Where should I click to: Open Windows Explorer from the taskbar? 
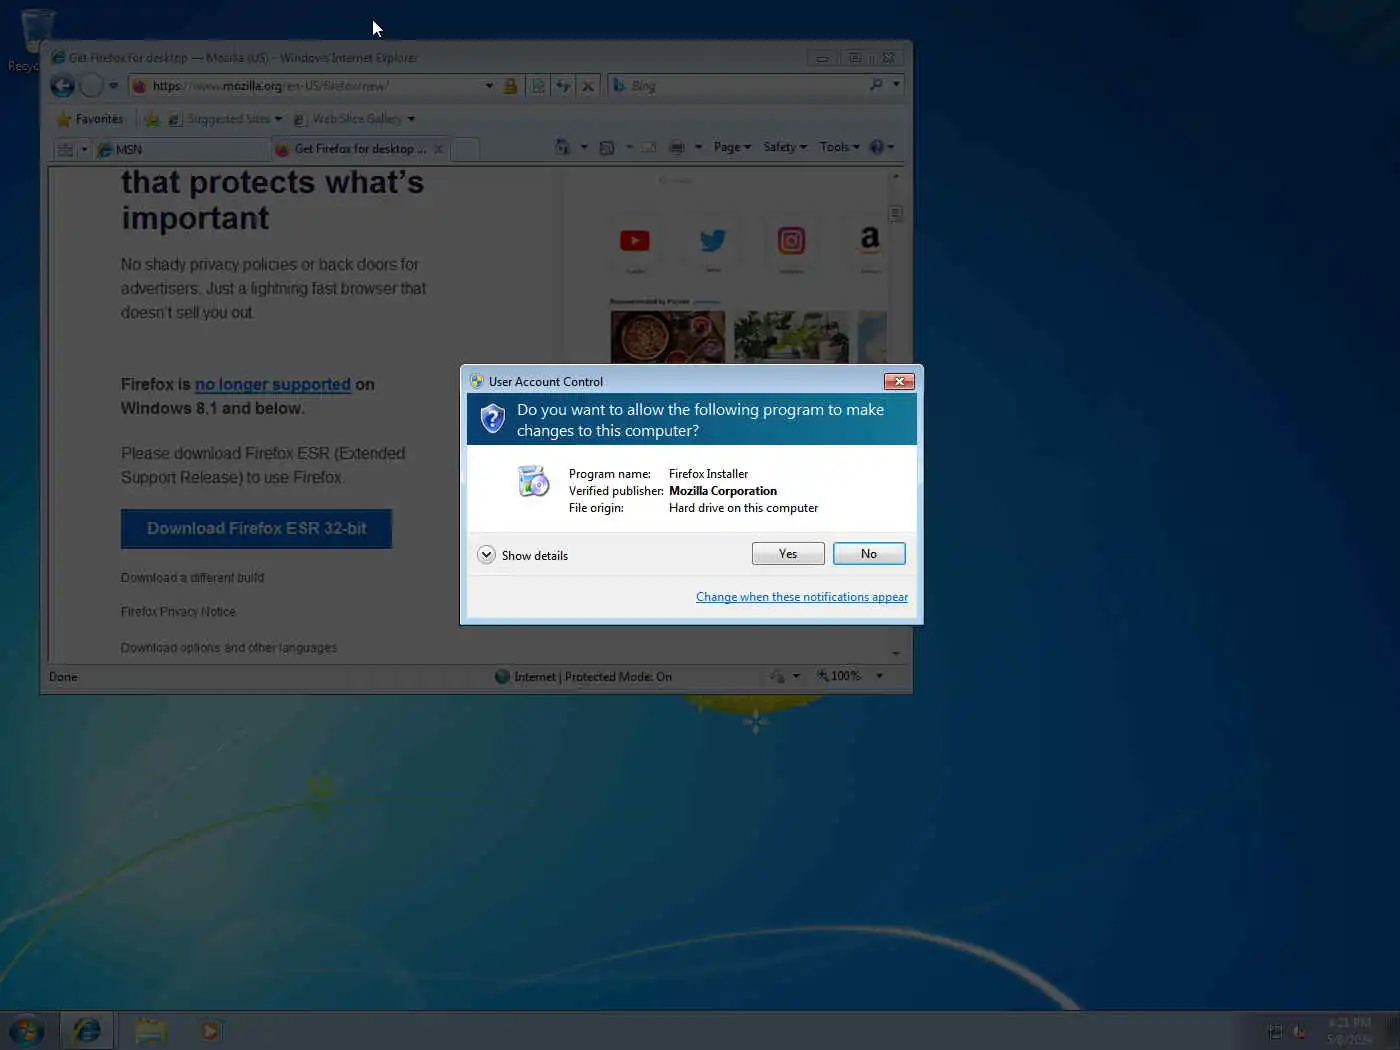pyautogui.click(x=150, y=1031)
